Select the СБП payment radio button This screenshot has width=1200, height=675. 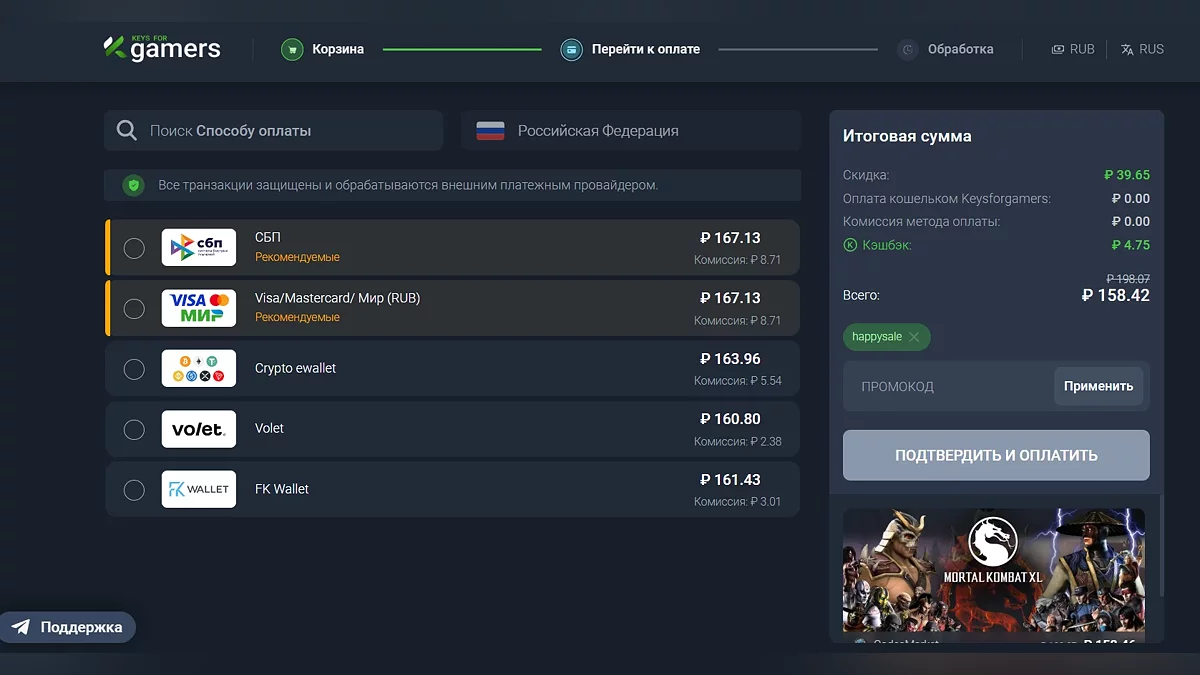(x=134, y=248)
